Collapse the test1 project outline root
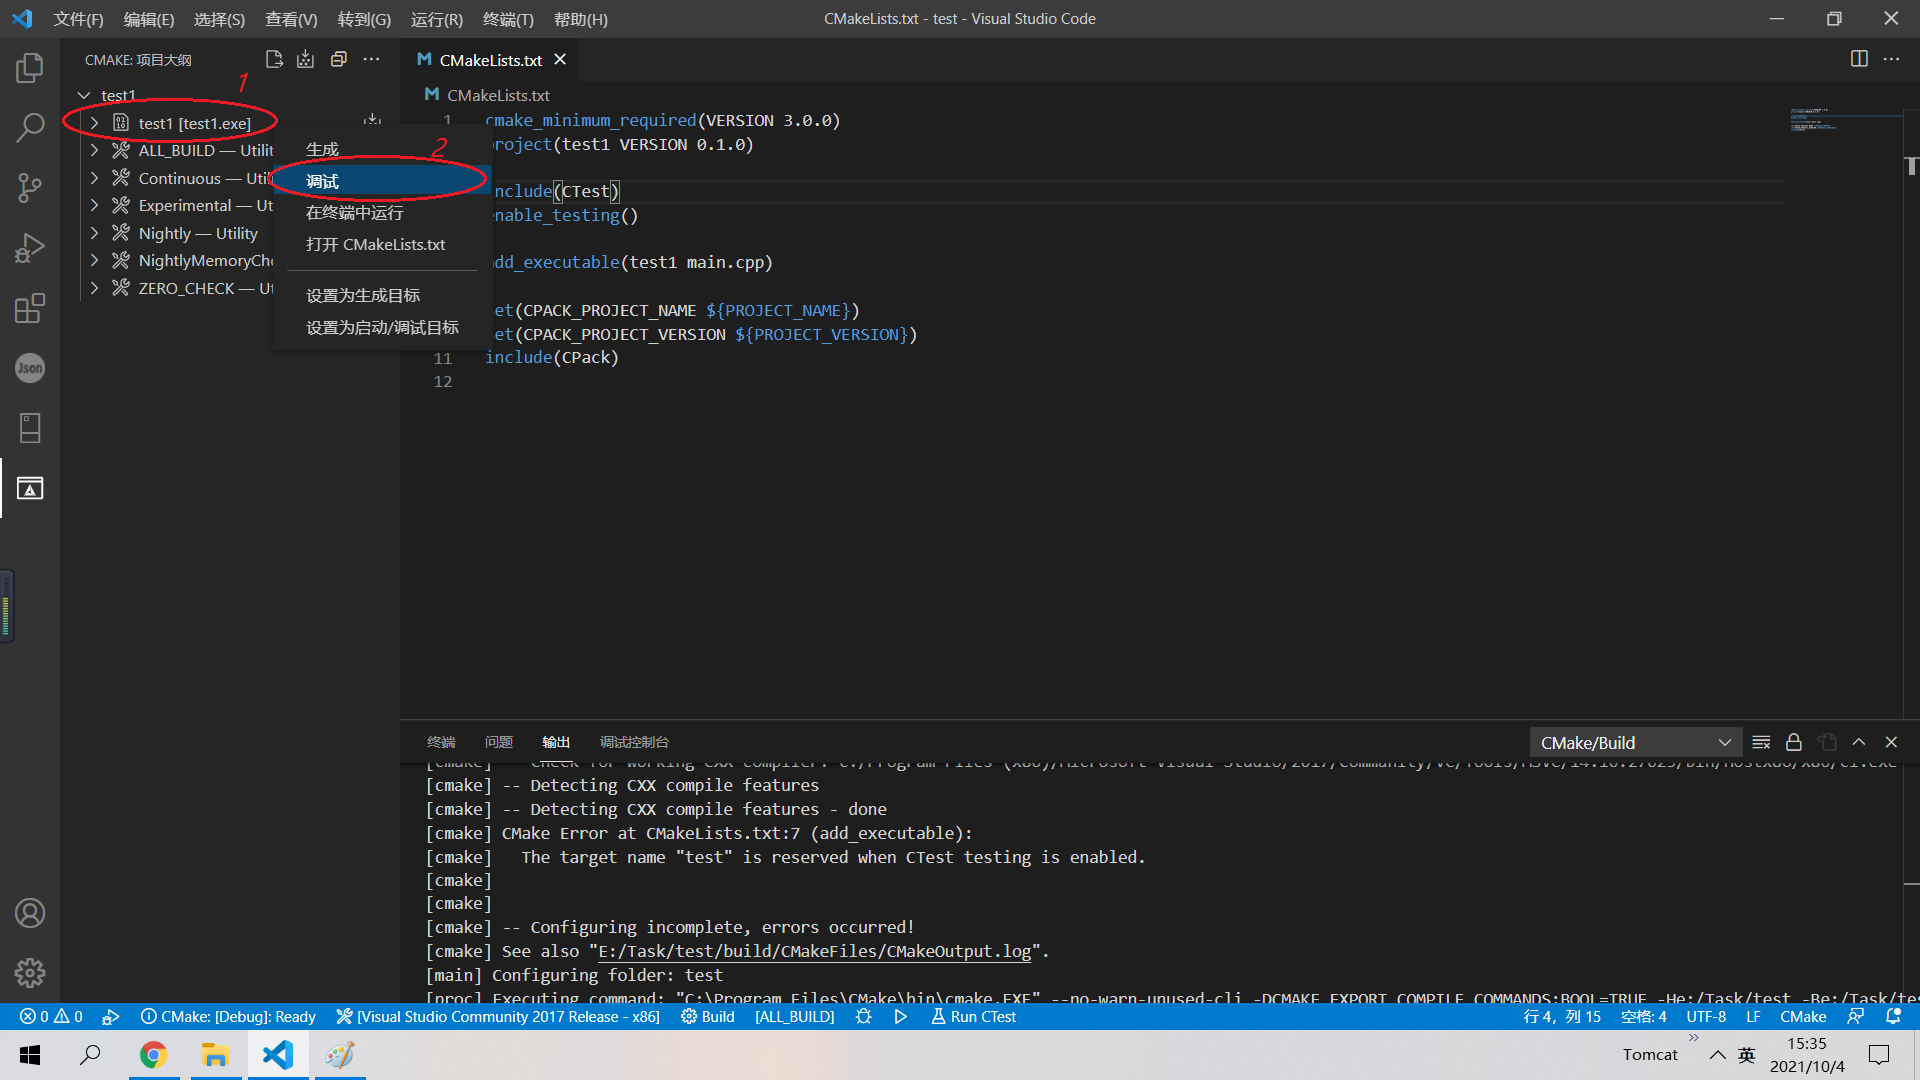Screen dimensions: 1920x1080 click(x=84, y=95)
